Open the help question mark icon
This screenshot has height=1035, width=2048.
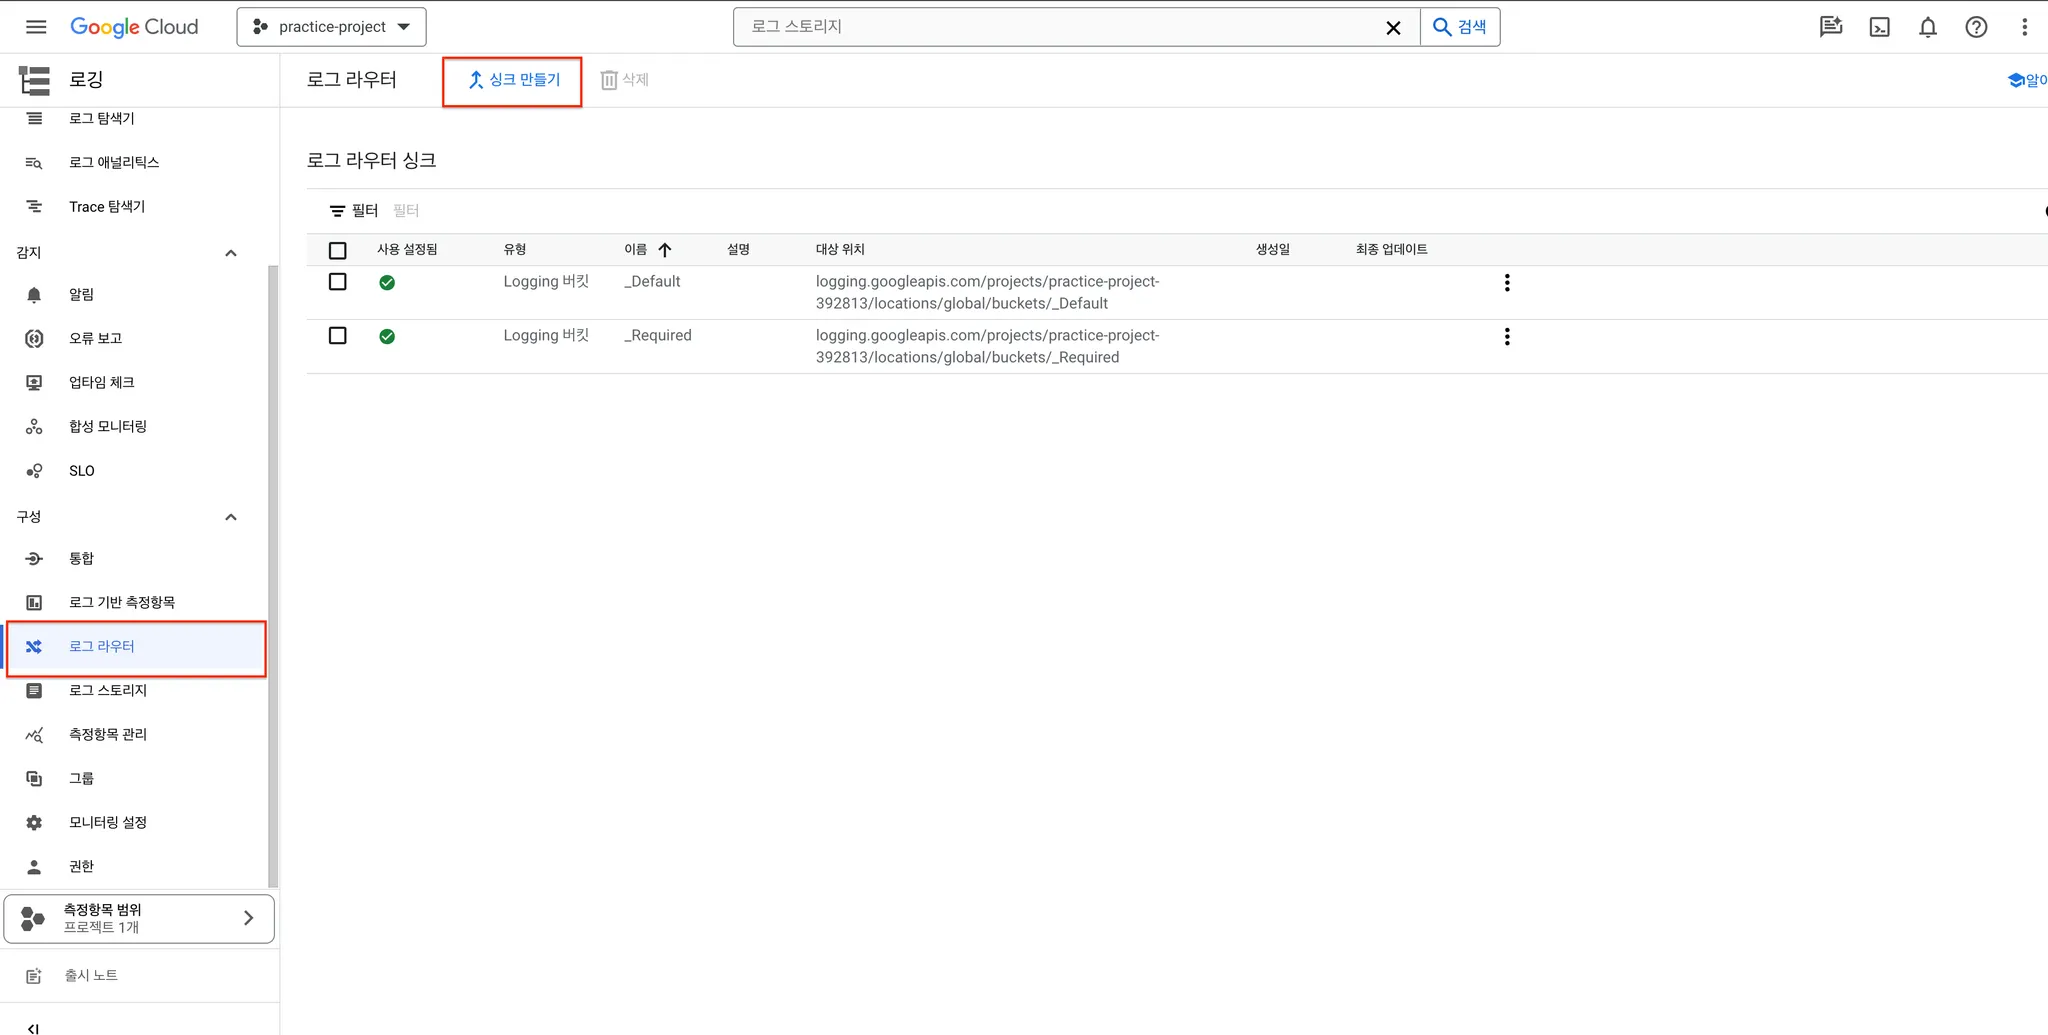coord(1976,27)
